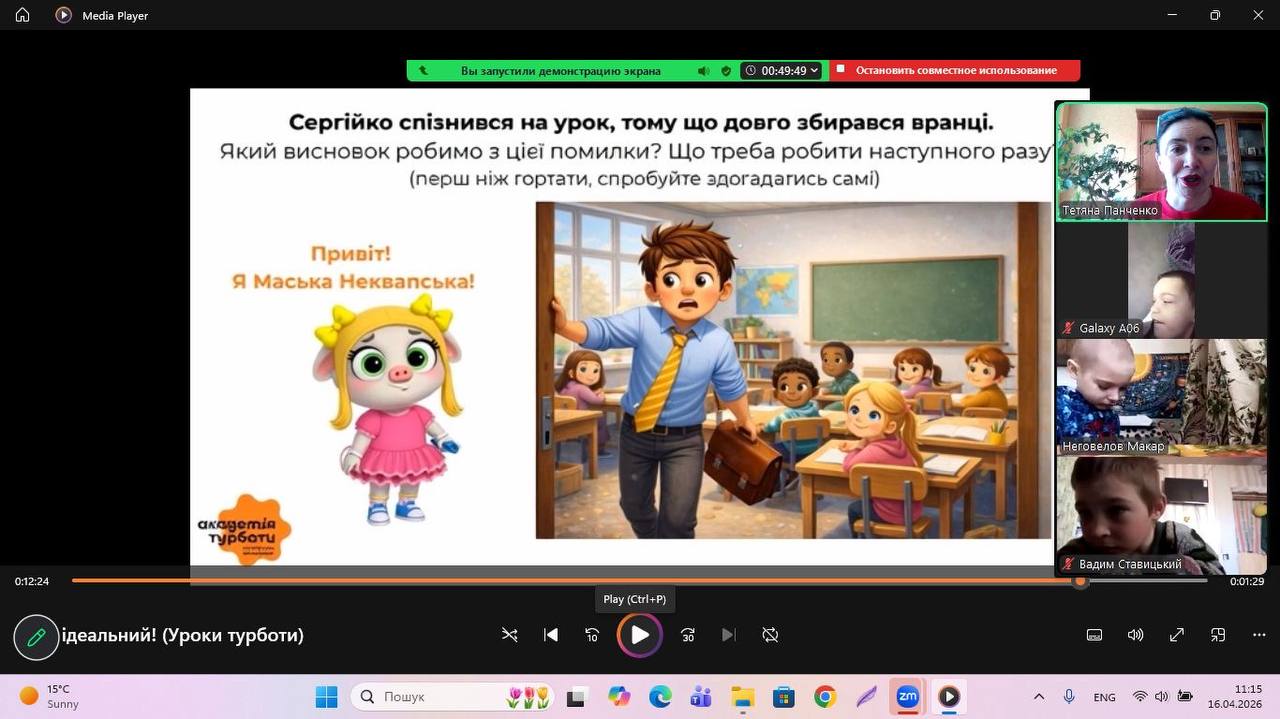Go to previous track
The image size is (1280, 719).
tap(551, 635)
